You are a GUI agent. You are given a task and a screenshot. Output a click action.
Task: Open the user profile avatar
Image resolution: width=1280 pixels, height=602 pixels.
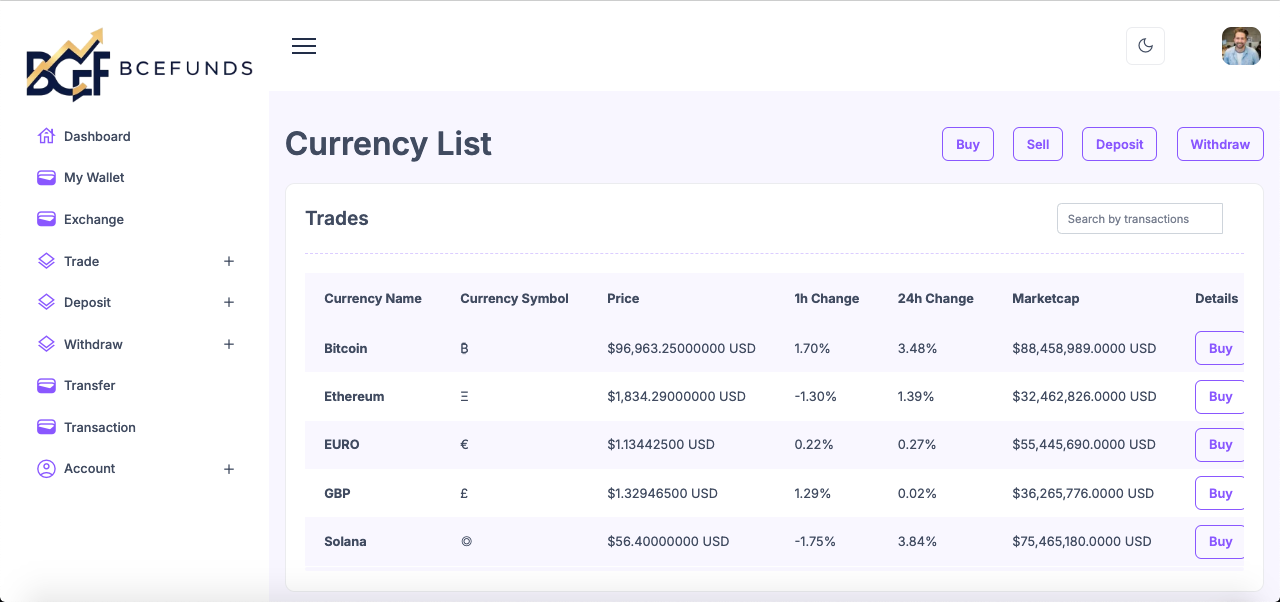pos(1241,46)
